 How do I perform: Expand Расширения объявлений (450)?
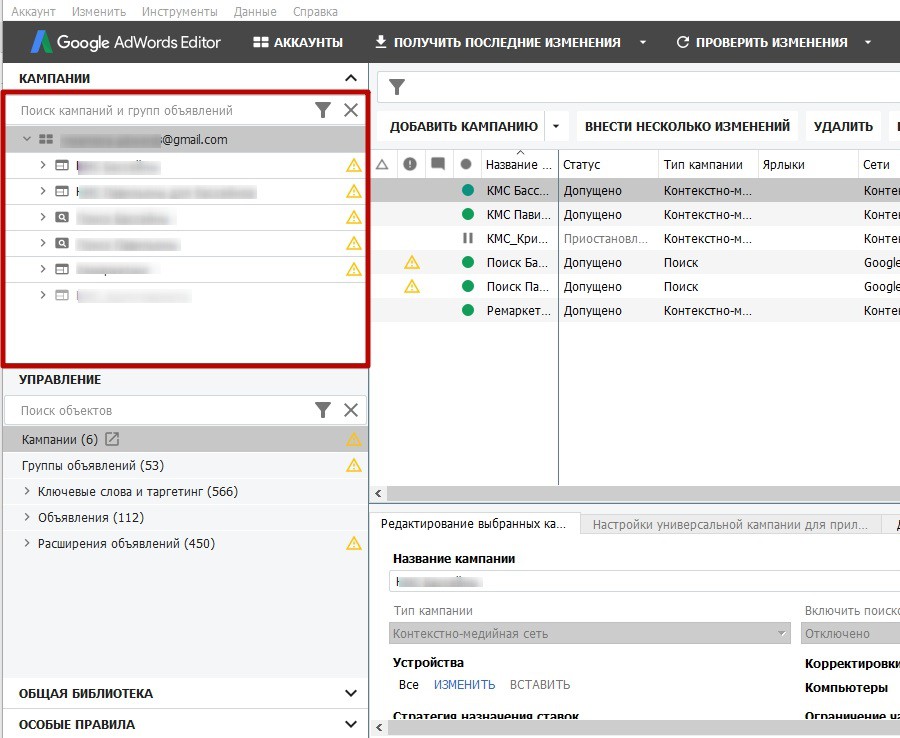pos(26,543)
